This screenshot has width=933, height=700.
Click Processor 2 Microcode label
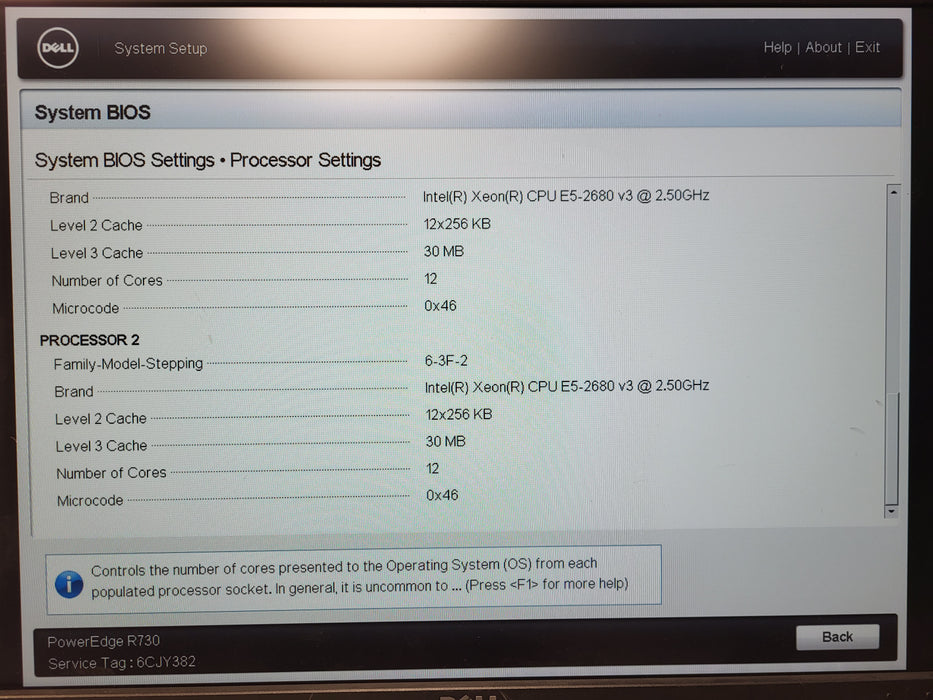pyautogui.click(x=90, y=501)
